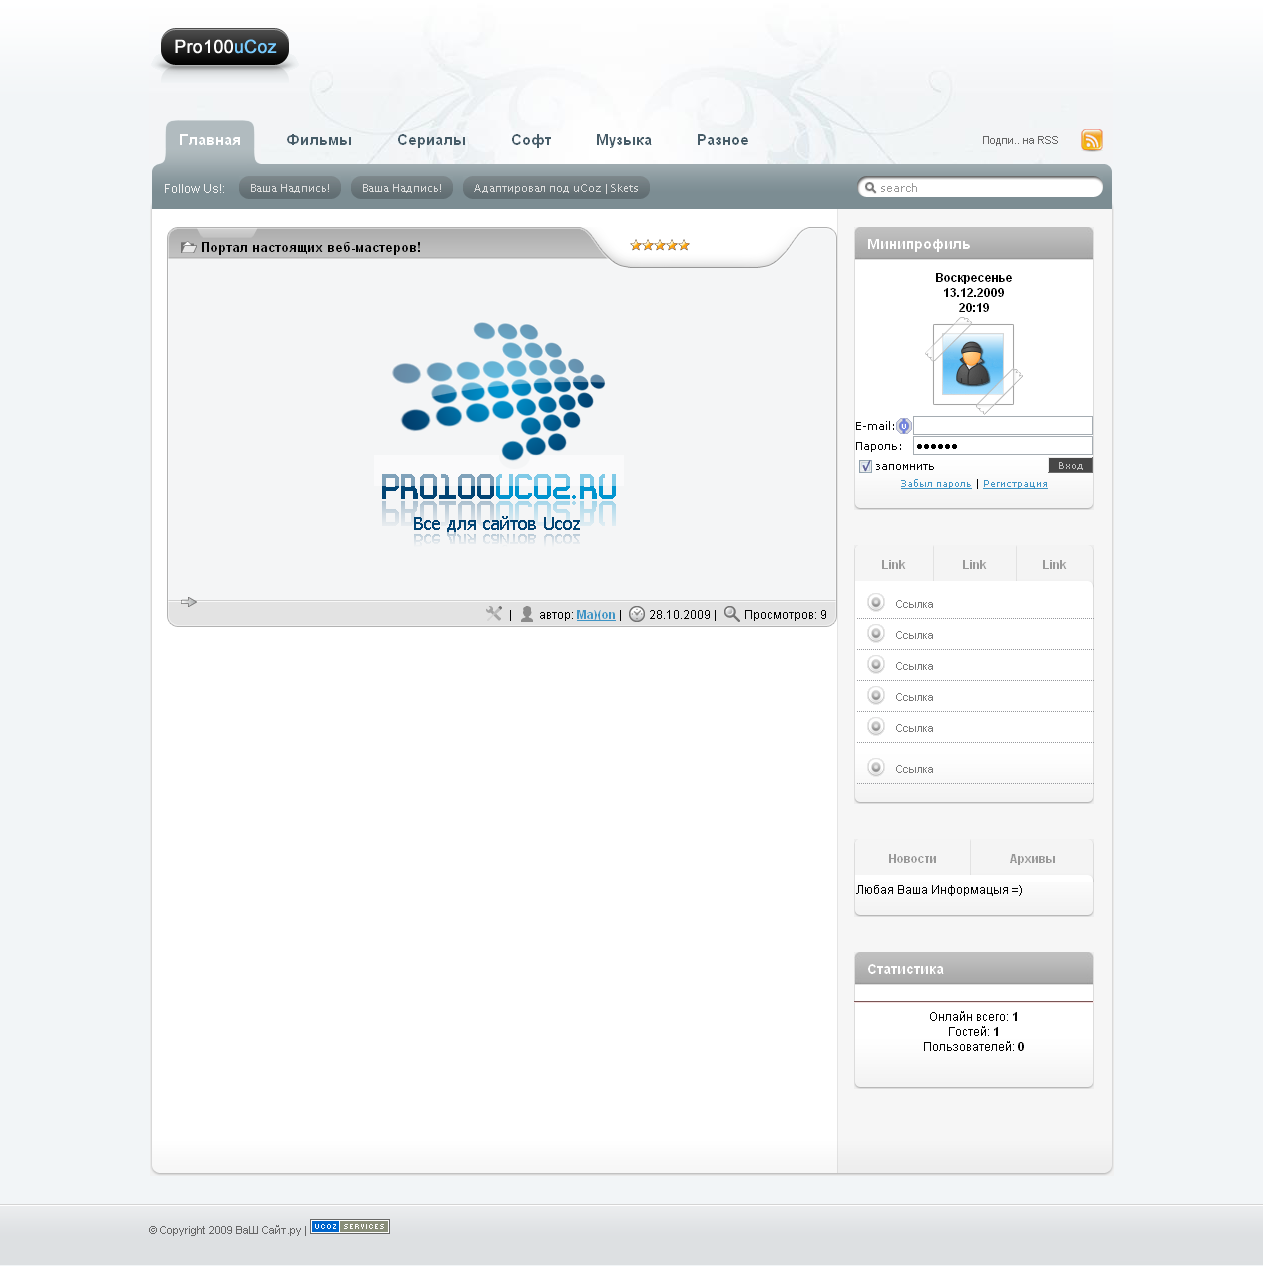The height and width of the screenshot is (1266, 1263).
Task: Click the Статистика panel header
Action: [x=974, y=968]
